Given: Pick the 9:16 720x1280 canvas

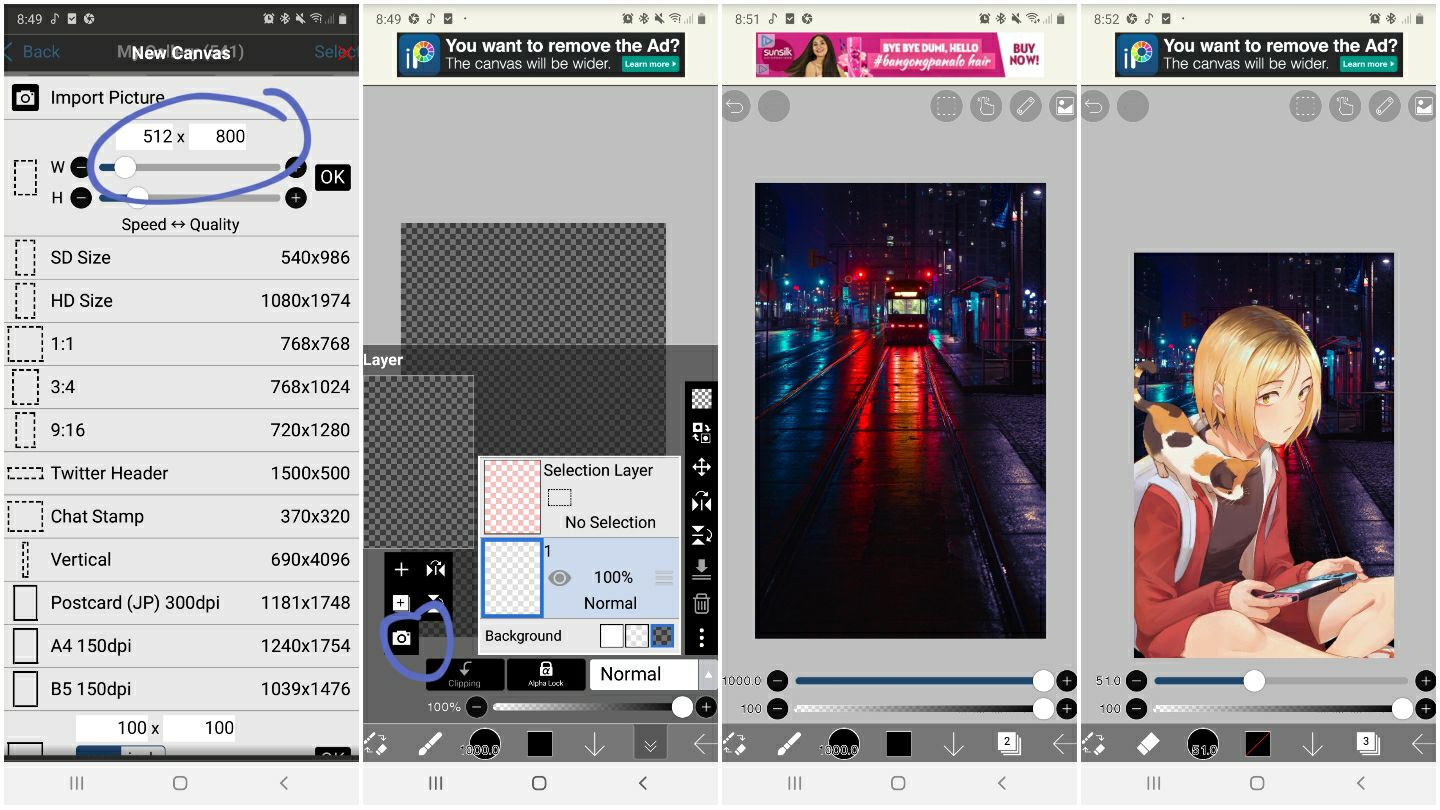Looking at the screenshot, I should pyautogui.click(x=181, y=430).
